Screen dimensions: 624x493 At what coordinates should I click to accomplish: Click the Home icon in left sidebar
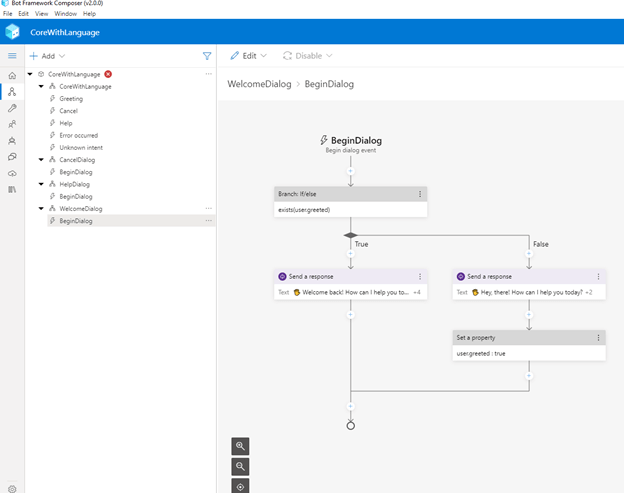(x=12, y=75)
